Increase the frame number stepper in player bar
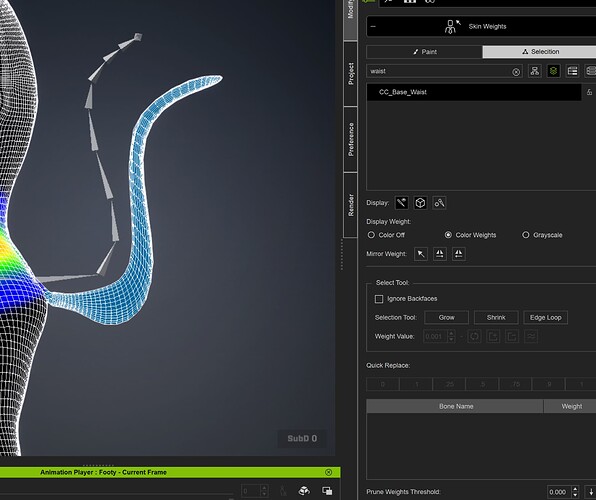Screen dimensions: 596x500 265,488
